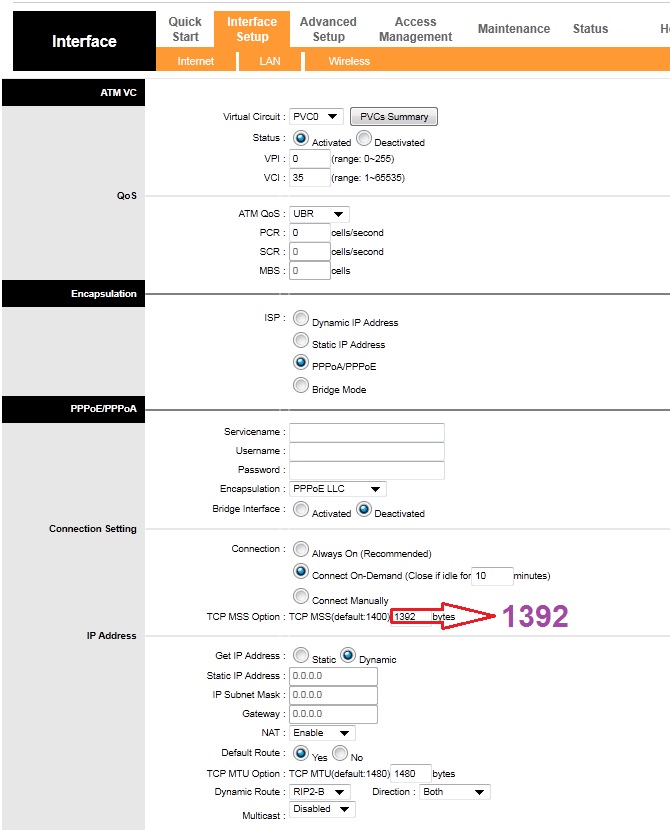Click the PVCs Summary button
Image resolution: width=670 pixels, height=830 pixels.
[394, 116]
